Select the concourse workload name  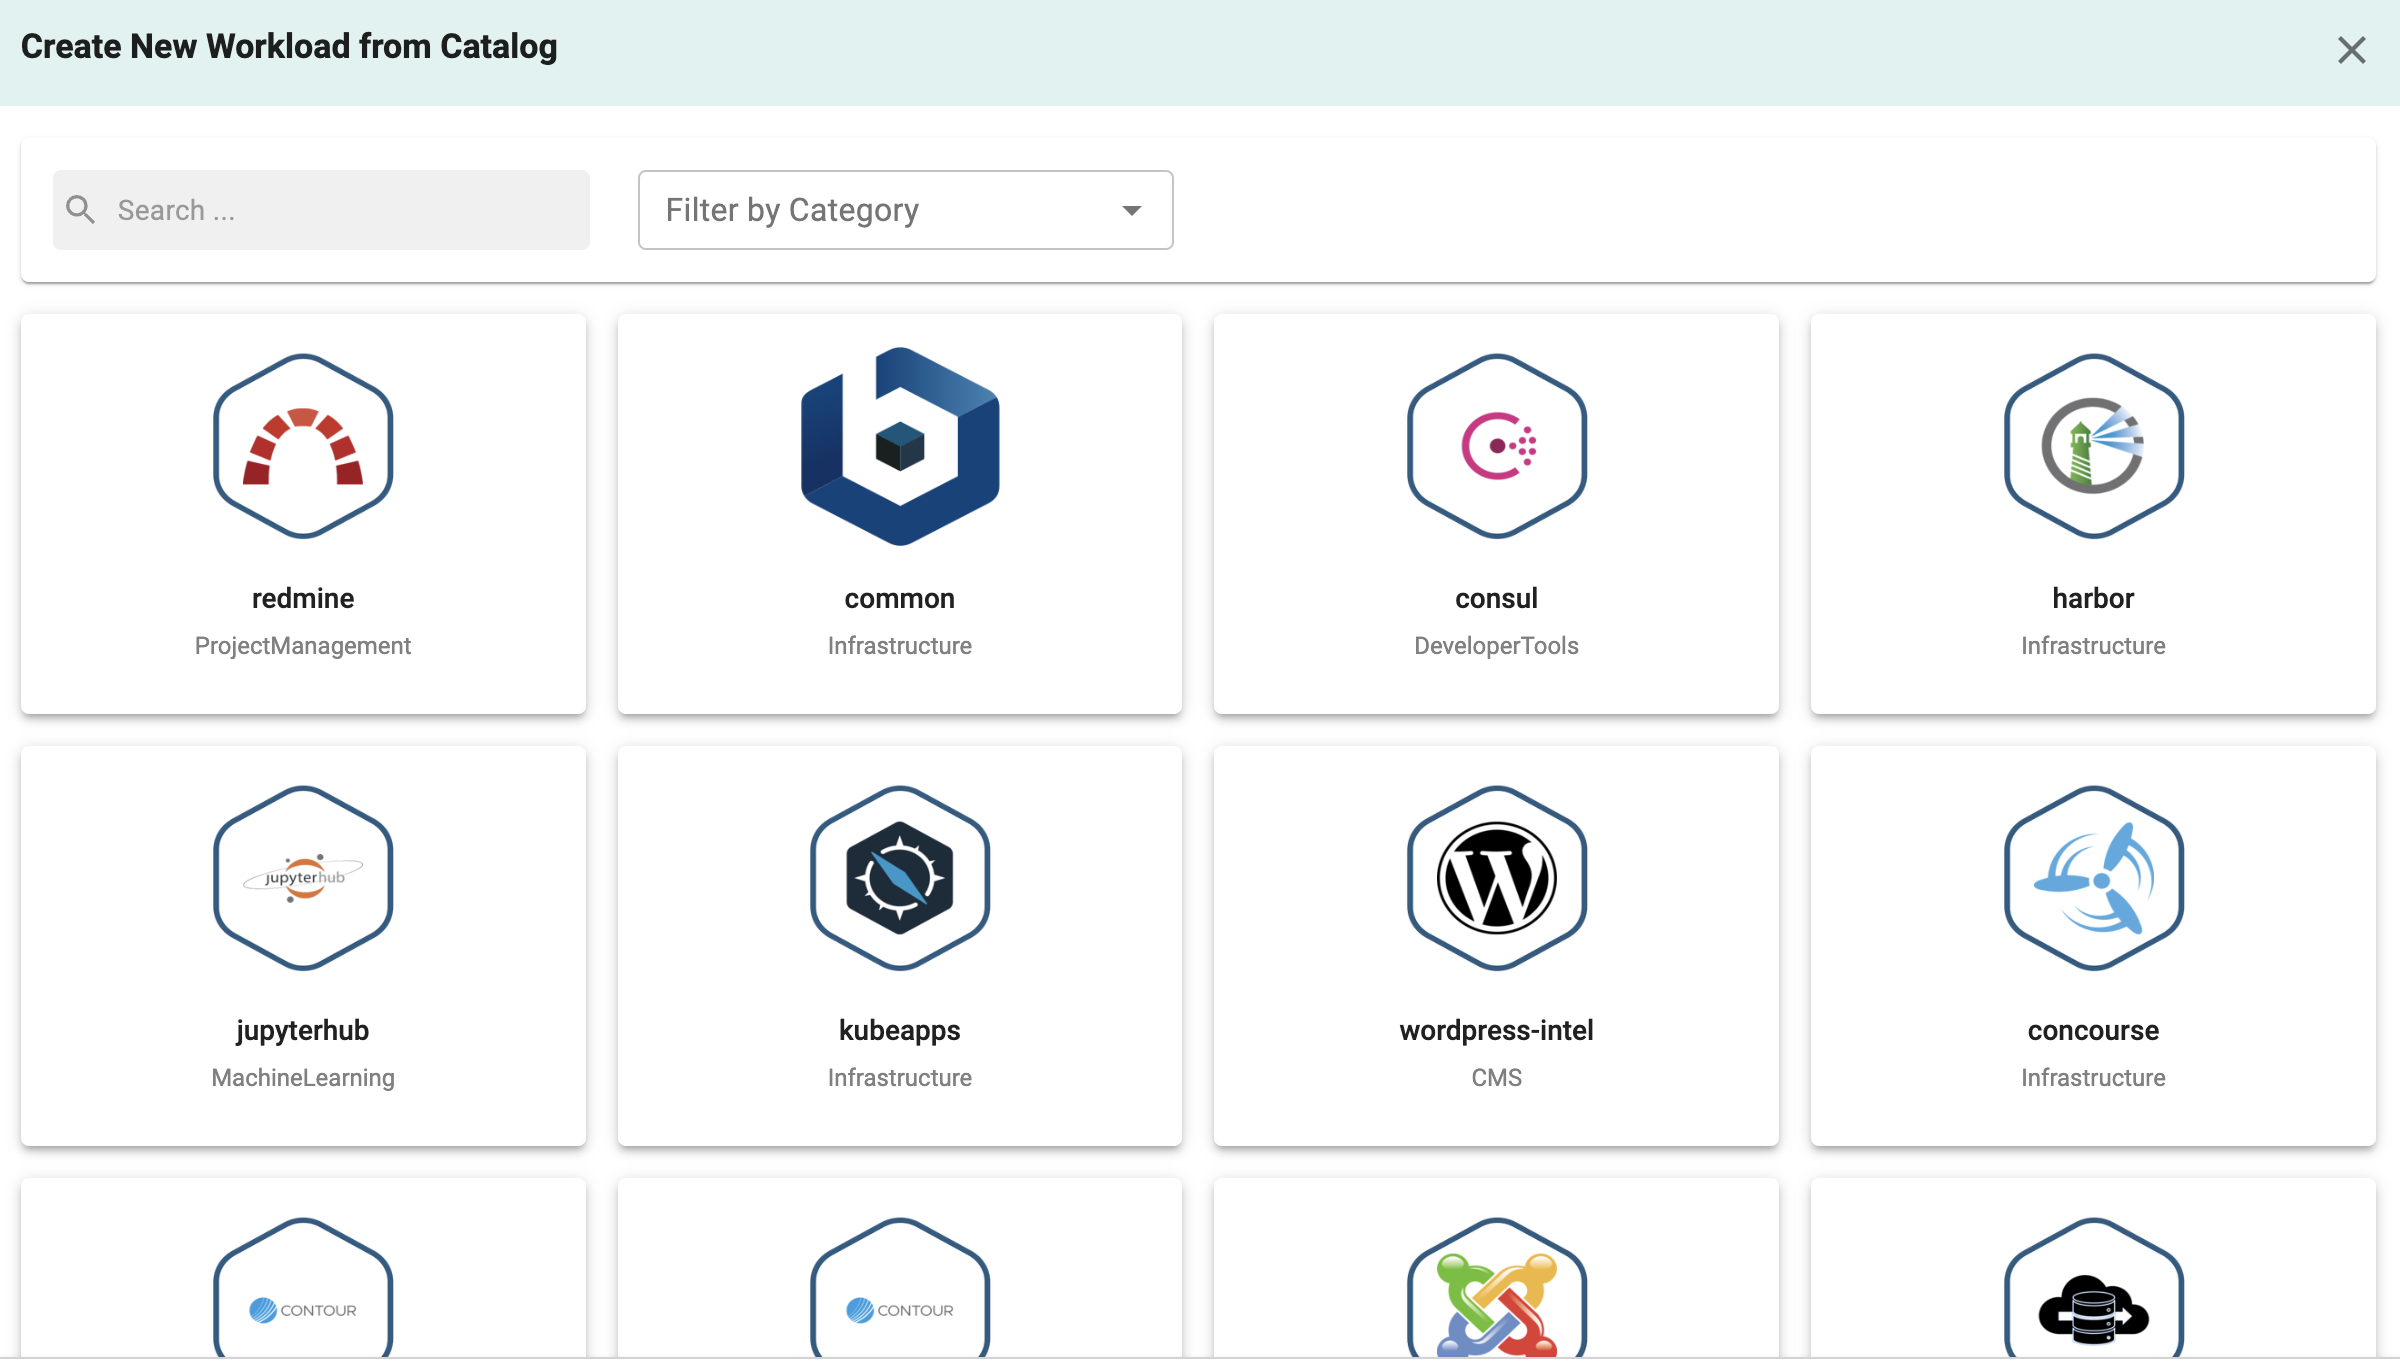click(2093, 1030)
